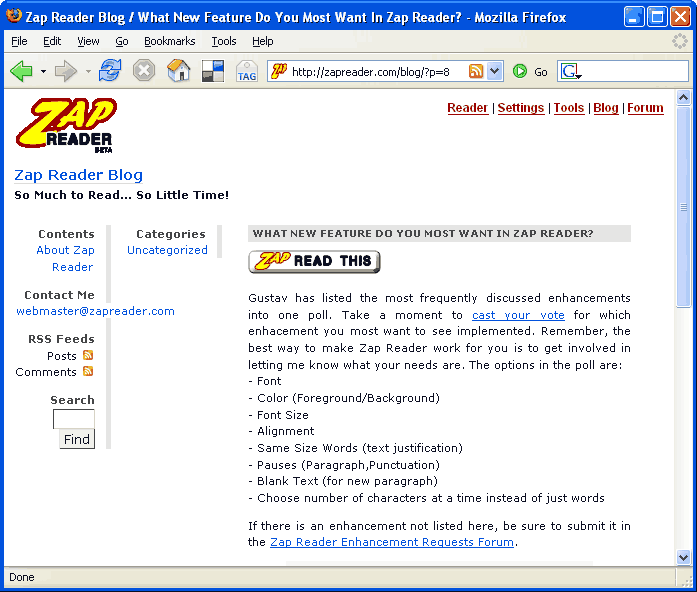
Task: Click the Comments RSS feed icon
Action: pos(88,371)
